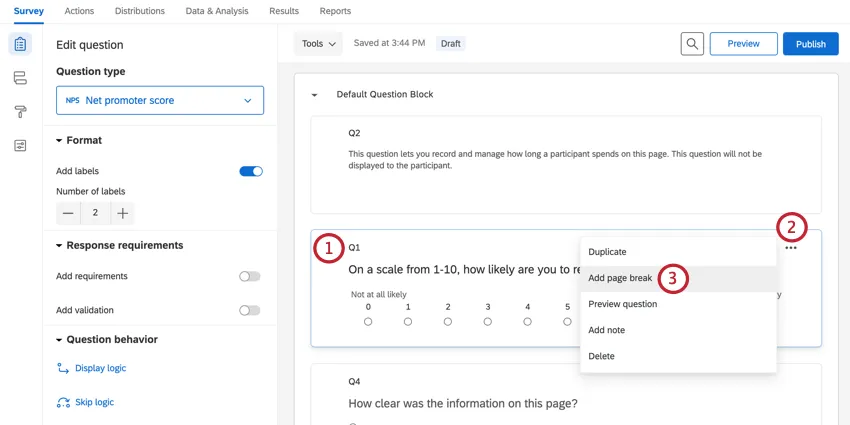Open Look and feel paint roller icon
This screenshot has height=425, width=850.
(x=20, y=111)
